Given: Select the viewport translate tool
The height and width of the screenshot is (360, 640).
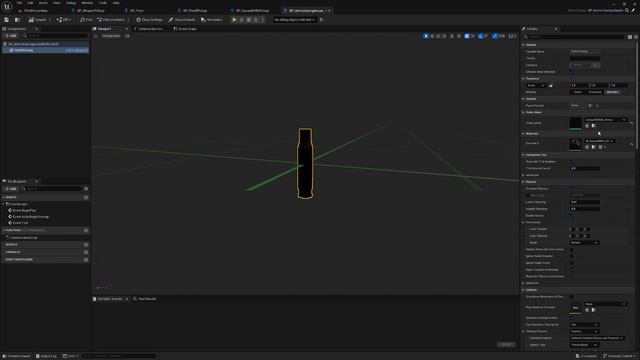Looking at the screenshot, I should coord(432,36).
